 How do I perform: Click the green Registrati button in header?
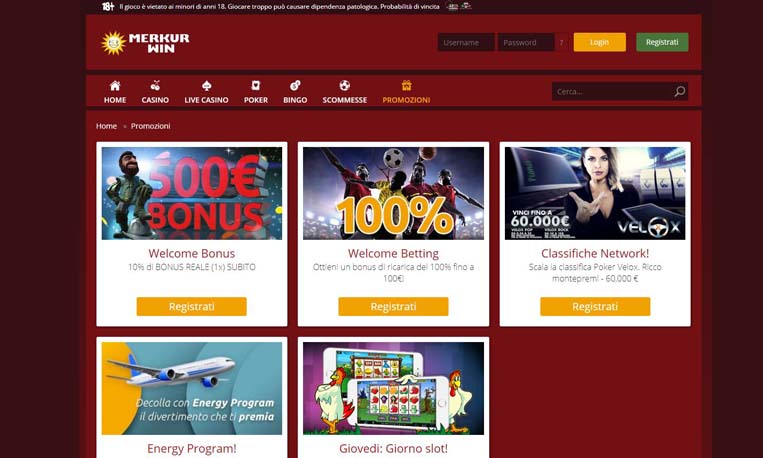(662, 42)
